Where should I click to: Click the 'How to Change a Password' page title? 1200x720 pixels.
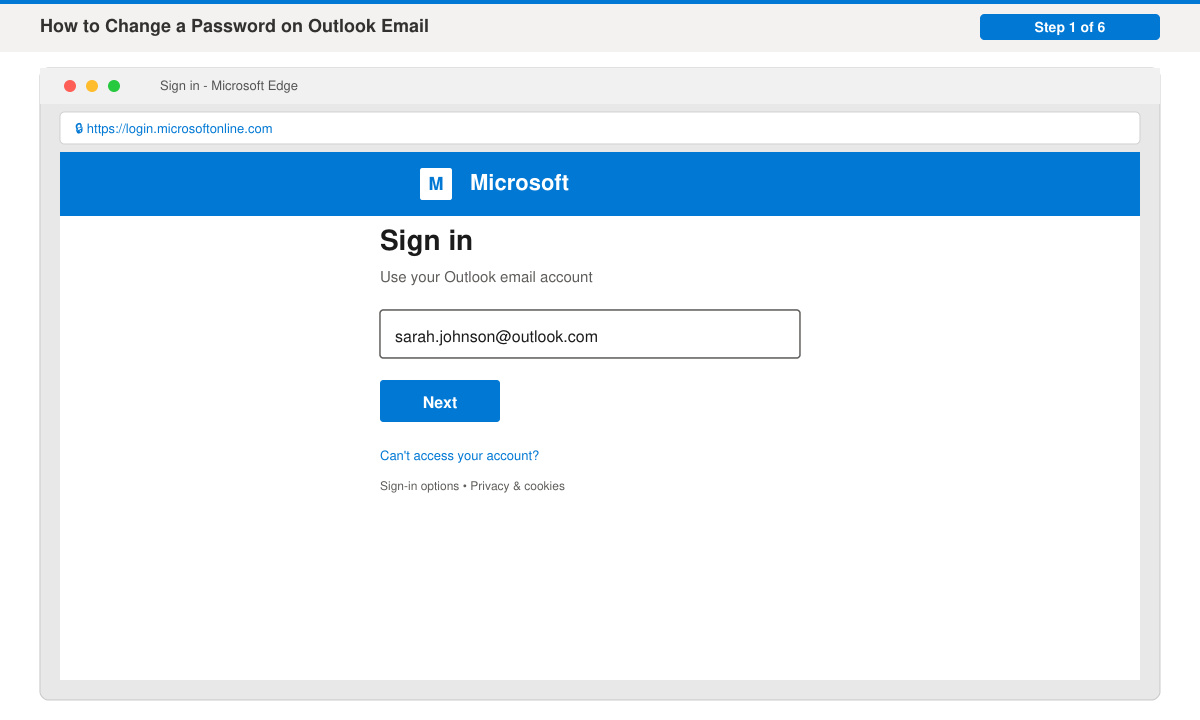[234, 26]
